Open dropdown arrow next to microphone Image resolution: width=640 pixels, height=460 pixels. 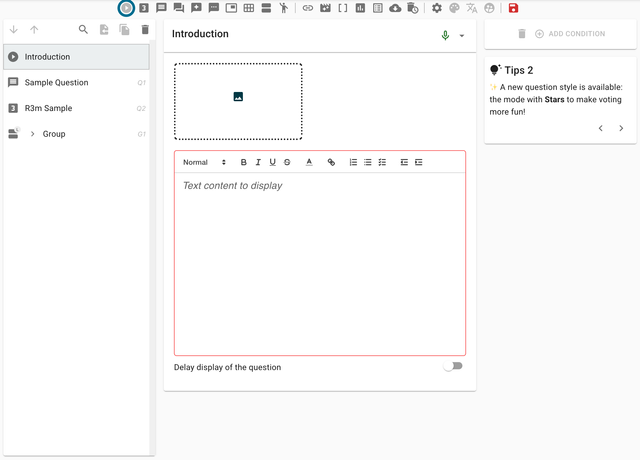click(x=462, y=36)
